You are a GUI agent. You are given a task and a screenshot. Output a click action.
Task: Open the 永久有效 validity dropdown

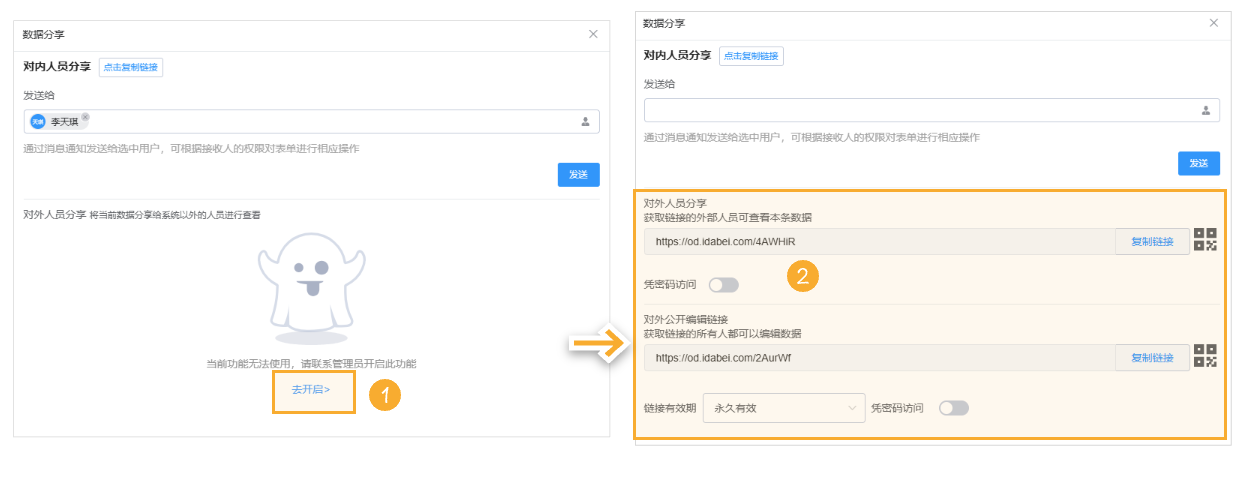click(x=784, y=408)
